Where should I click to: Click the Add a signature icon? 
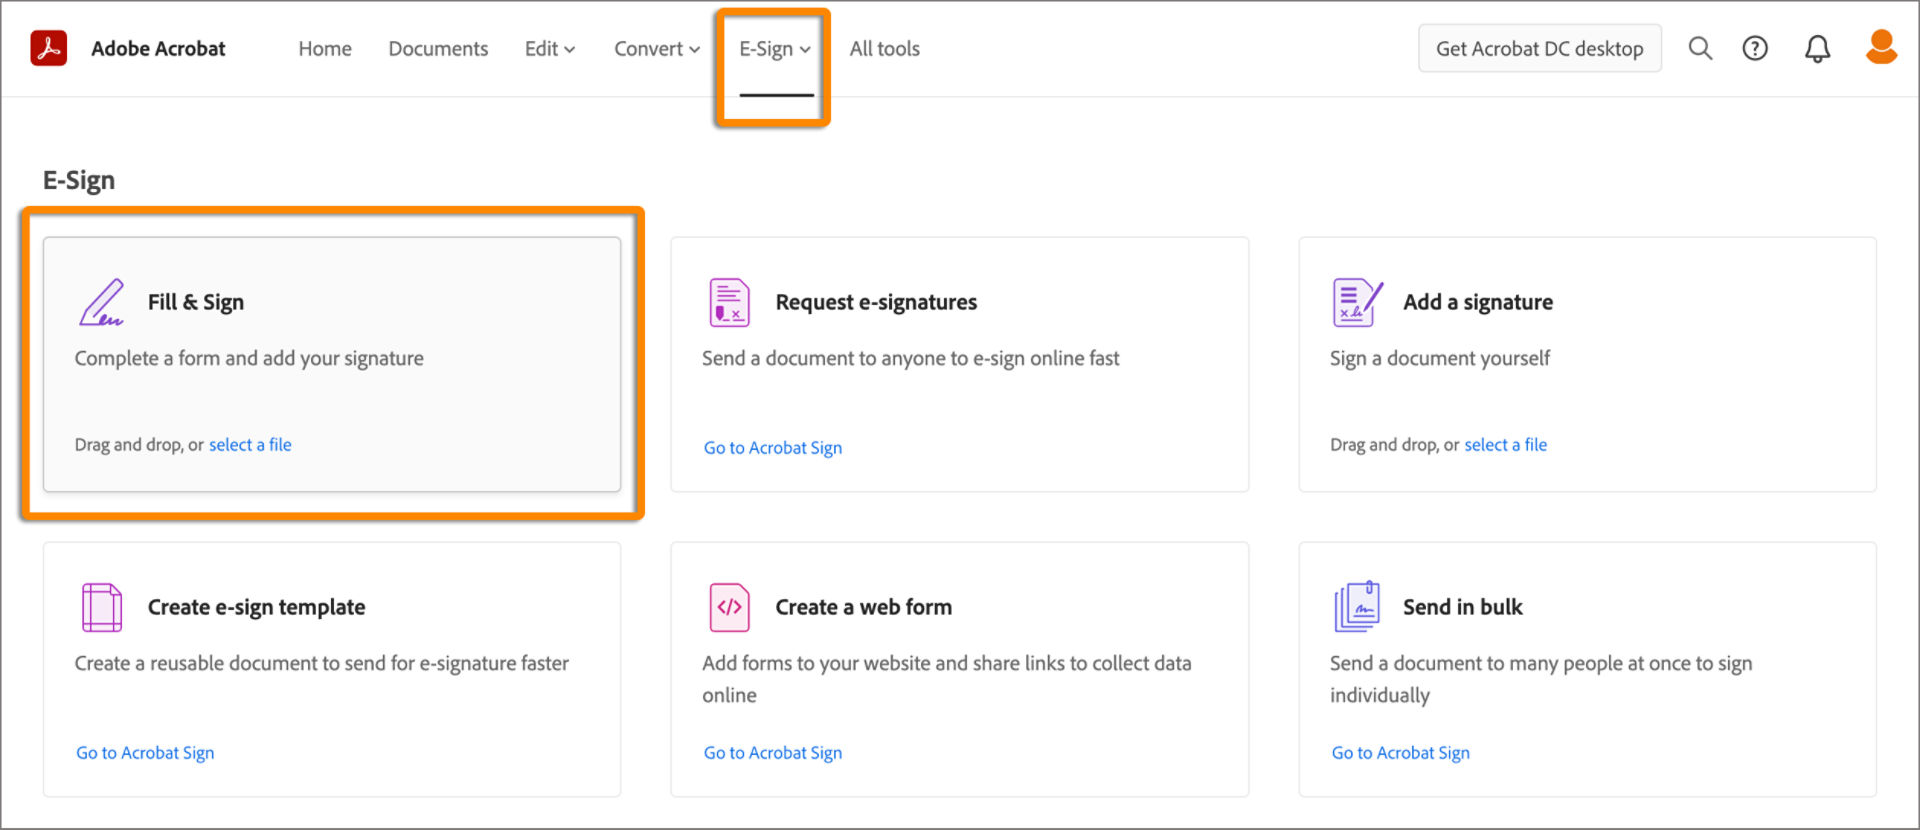[x=1357, y=302]
